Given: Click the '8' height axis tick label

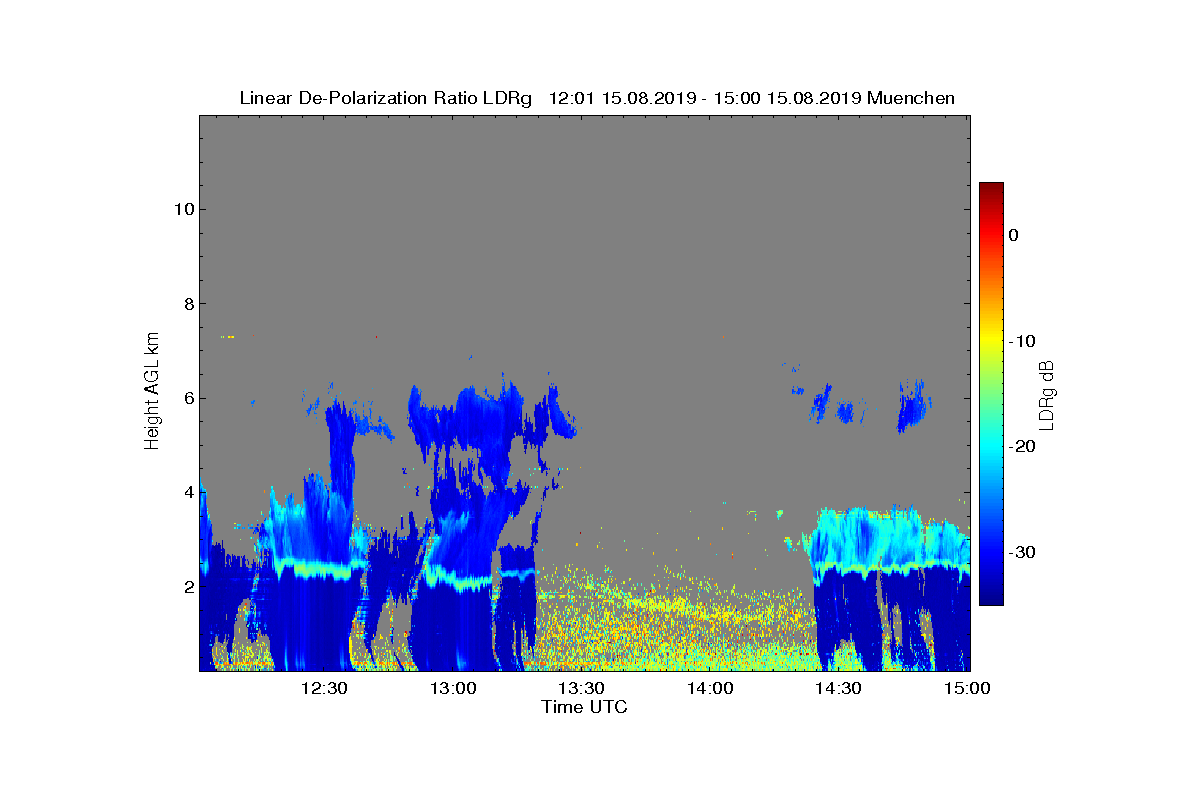Looking at the screenshot, I should click(x=187, y=304).
